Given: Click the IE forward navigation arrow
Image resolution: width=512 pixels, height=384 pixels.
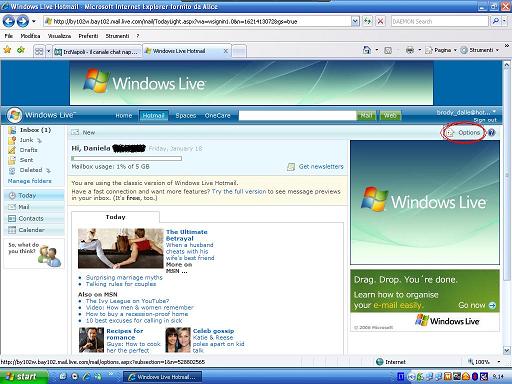Looking at the screenshot, I should point(23,22).
